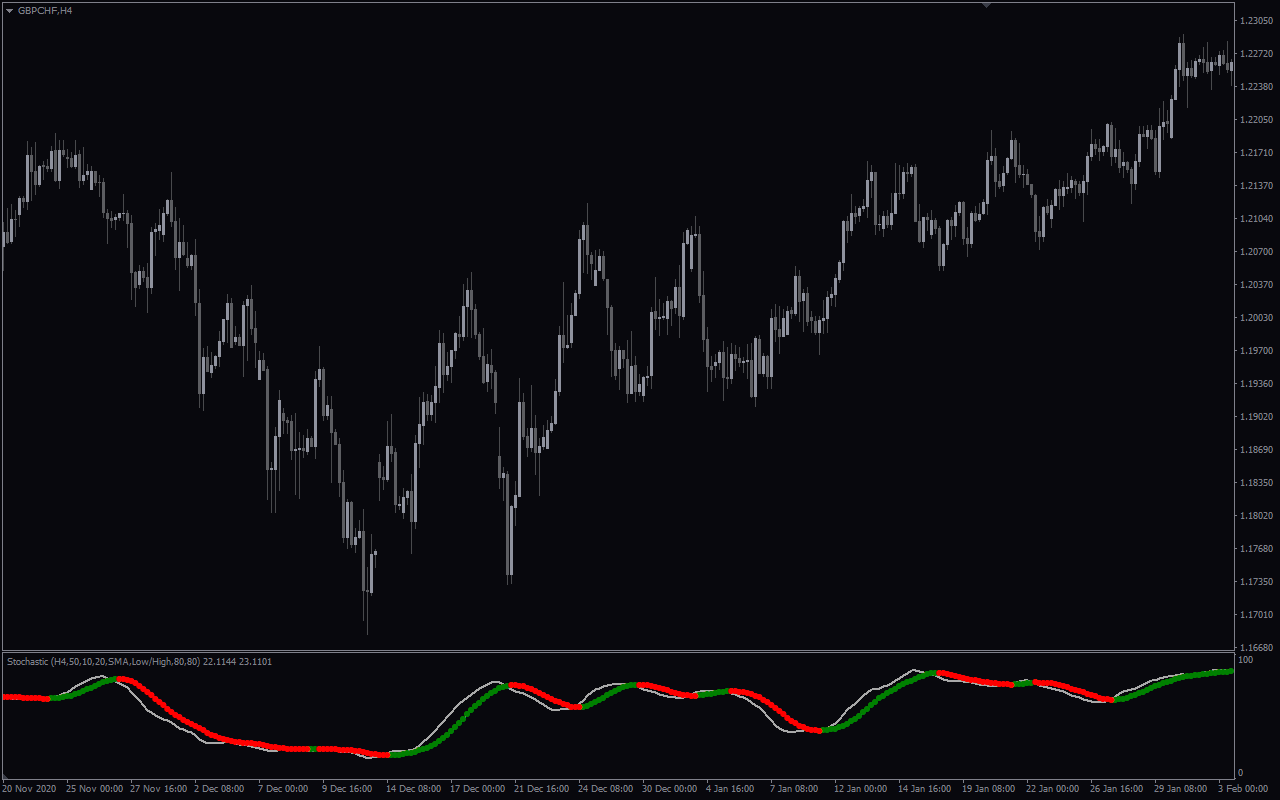Click the 9 Dec 16:00 time label
1280x800 pixels.
pyautogui.click(x=347, y=789)
